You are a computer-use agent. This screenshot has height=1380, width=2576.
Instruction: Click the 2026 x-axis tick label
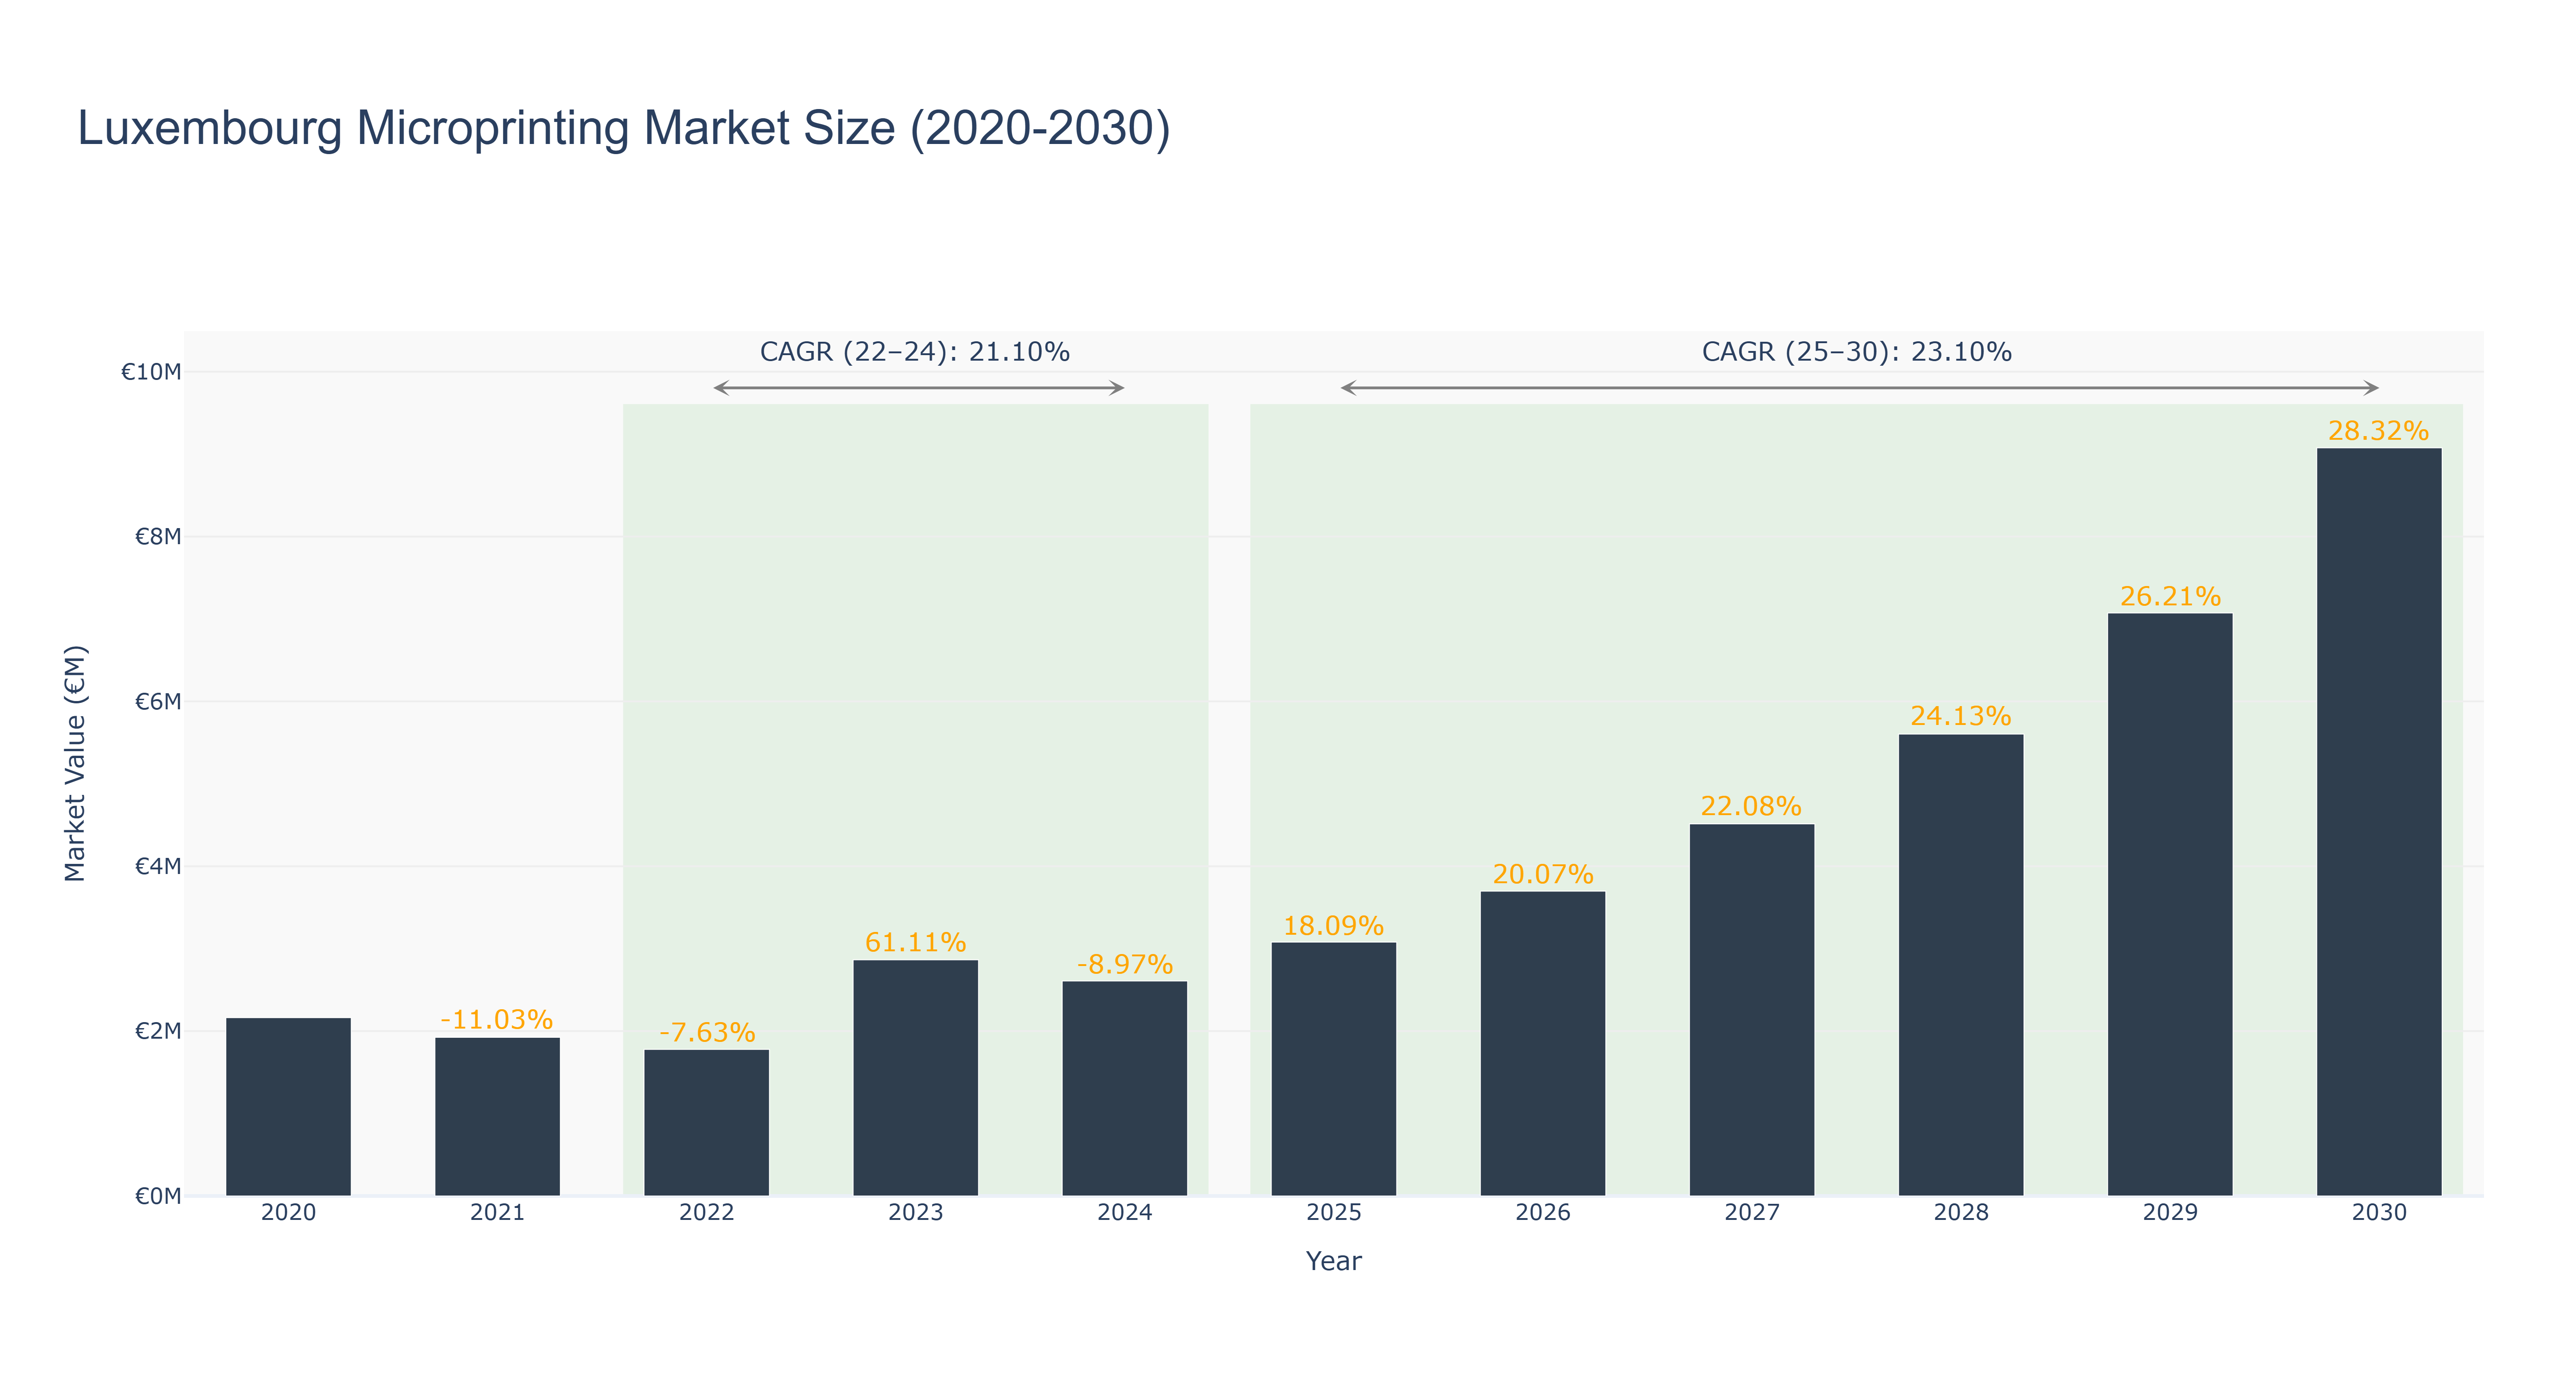1542,1213
